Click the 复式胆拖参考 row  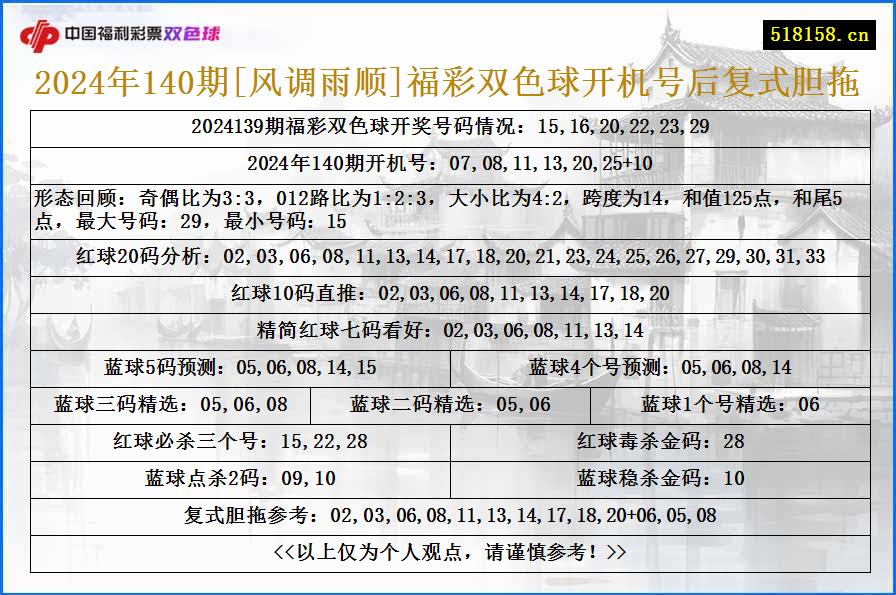pyautogui.click(x=448, y=518)
